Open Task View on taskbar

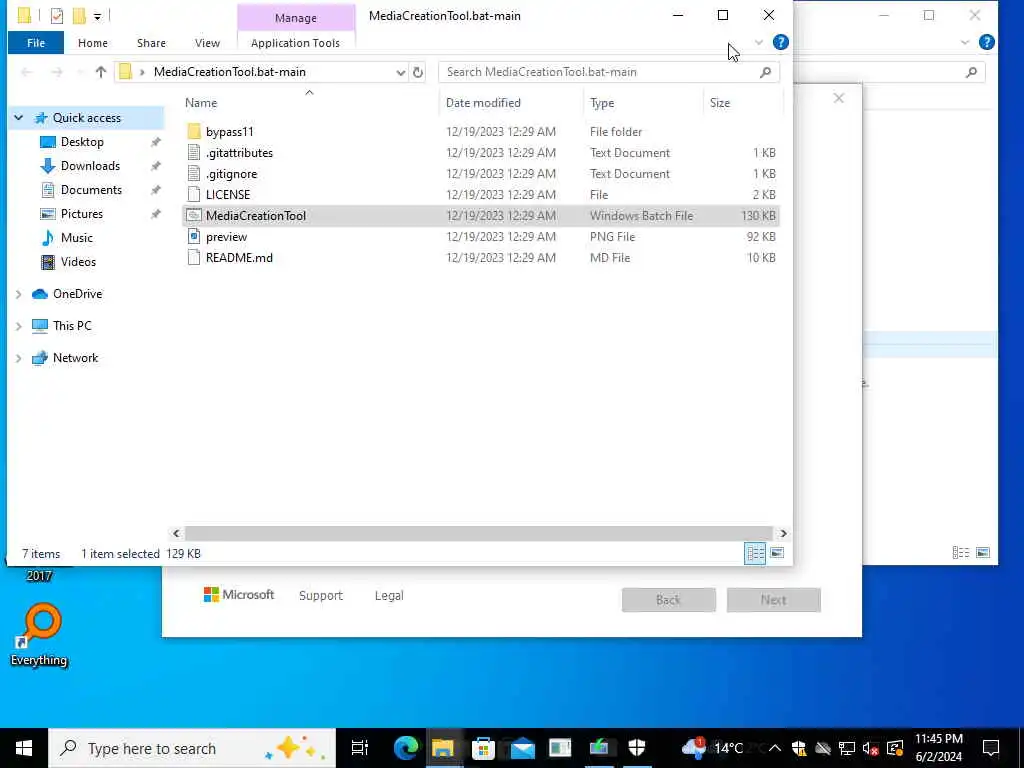pyautogui.click(x=360, y=748)
